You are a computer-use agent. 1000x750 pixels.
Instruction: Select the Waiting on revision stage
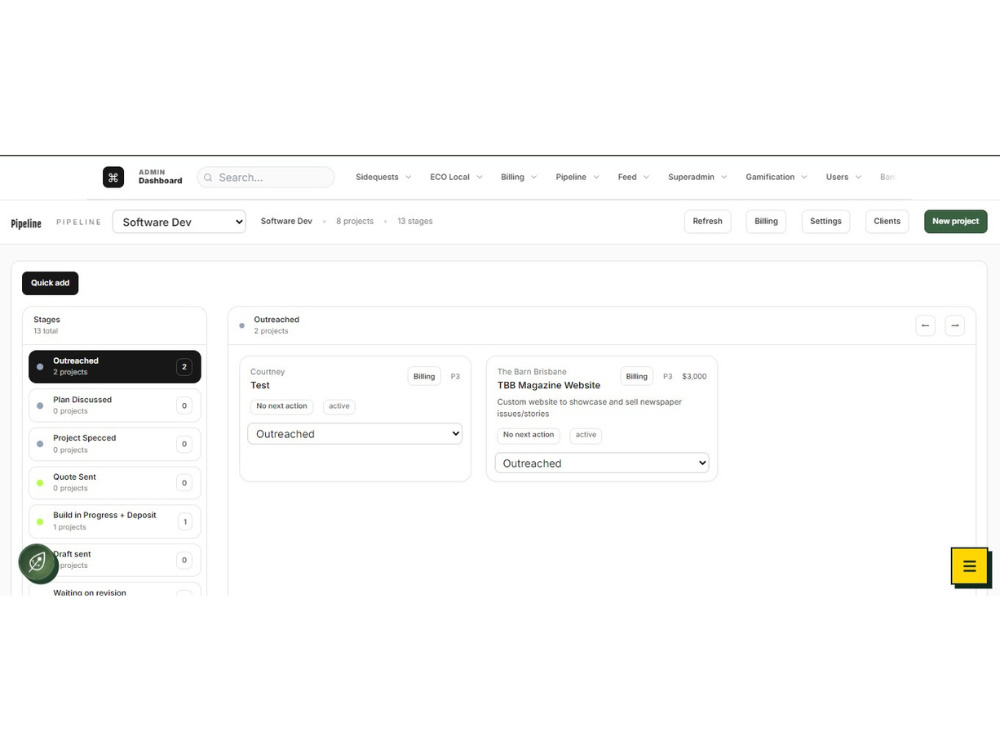115,591
